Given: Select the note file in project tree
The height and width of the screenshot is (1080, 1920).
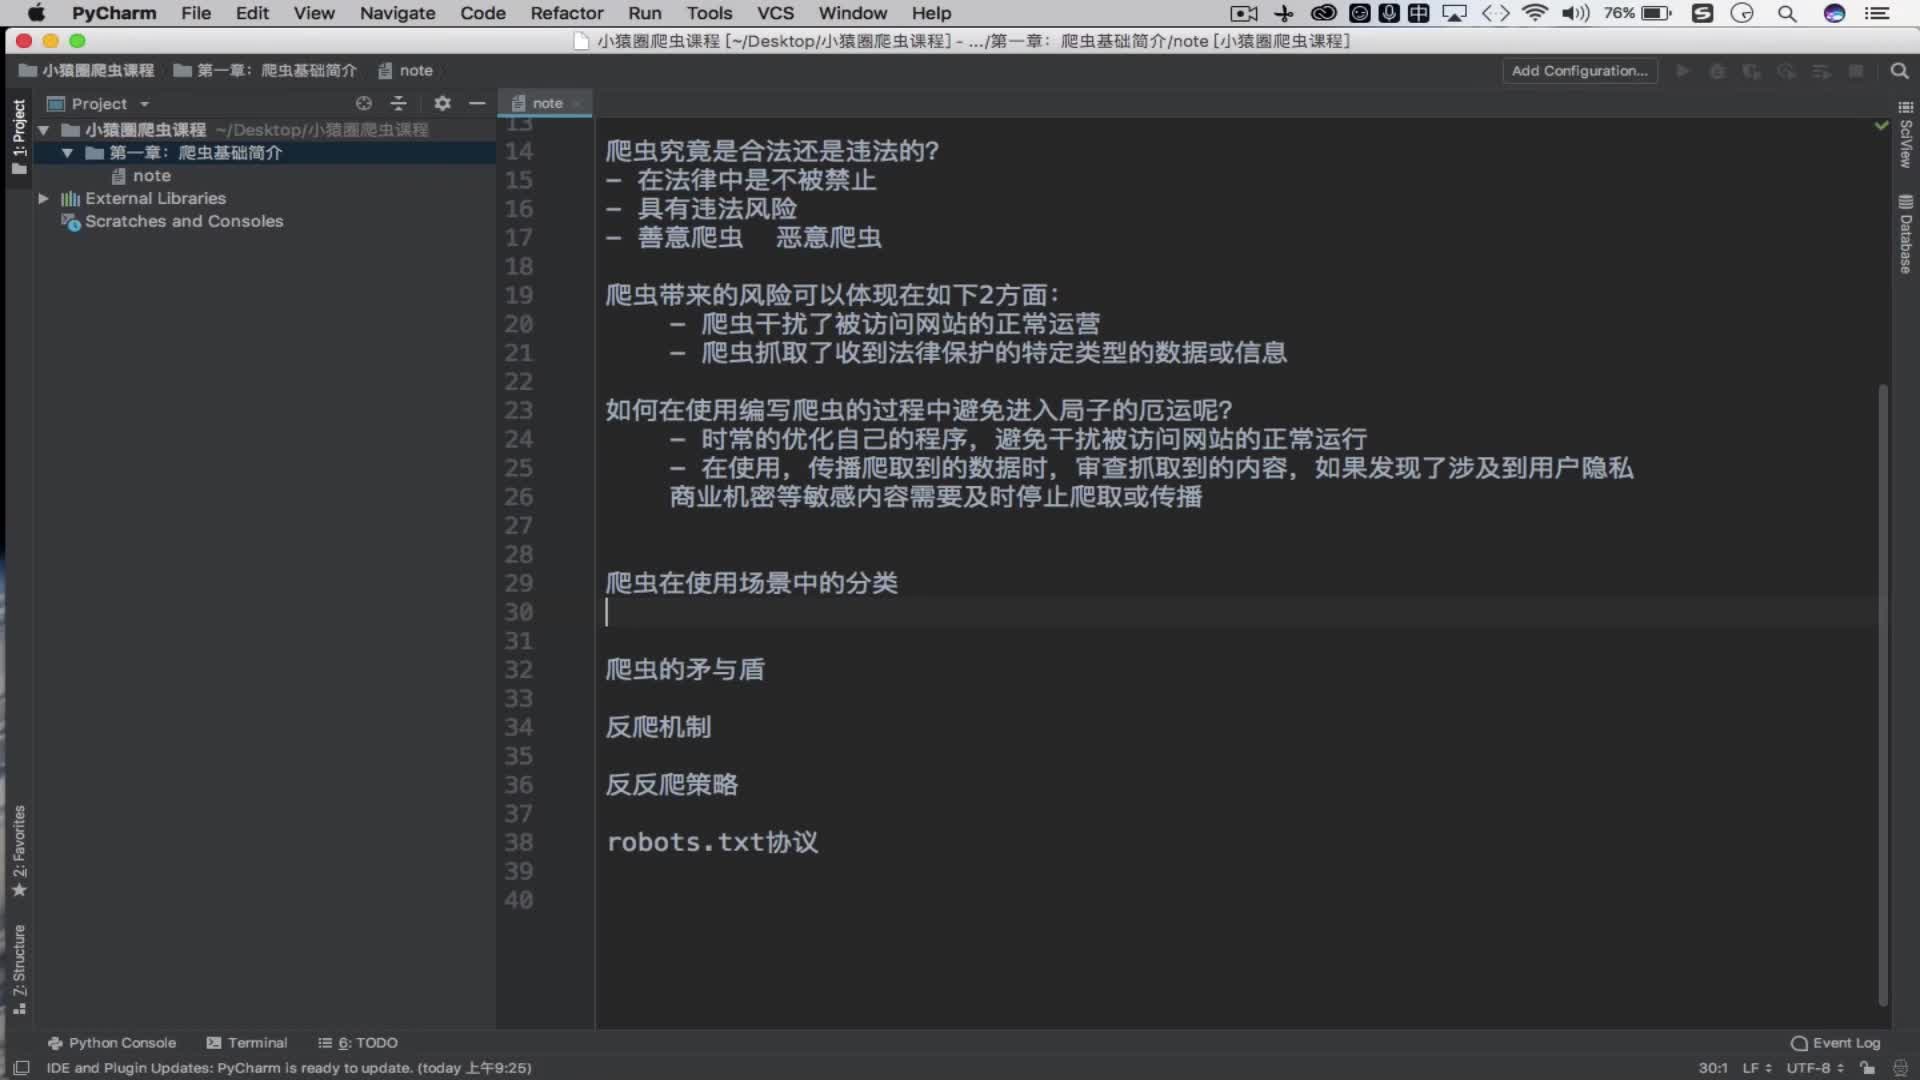Looking at the screenshot, I should point(141,176).
